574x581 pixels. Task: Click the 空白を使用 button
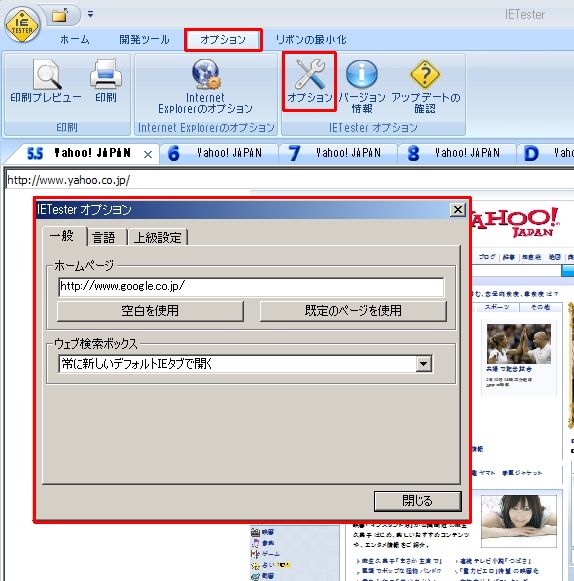coord(150,311)
